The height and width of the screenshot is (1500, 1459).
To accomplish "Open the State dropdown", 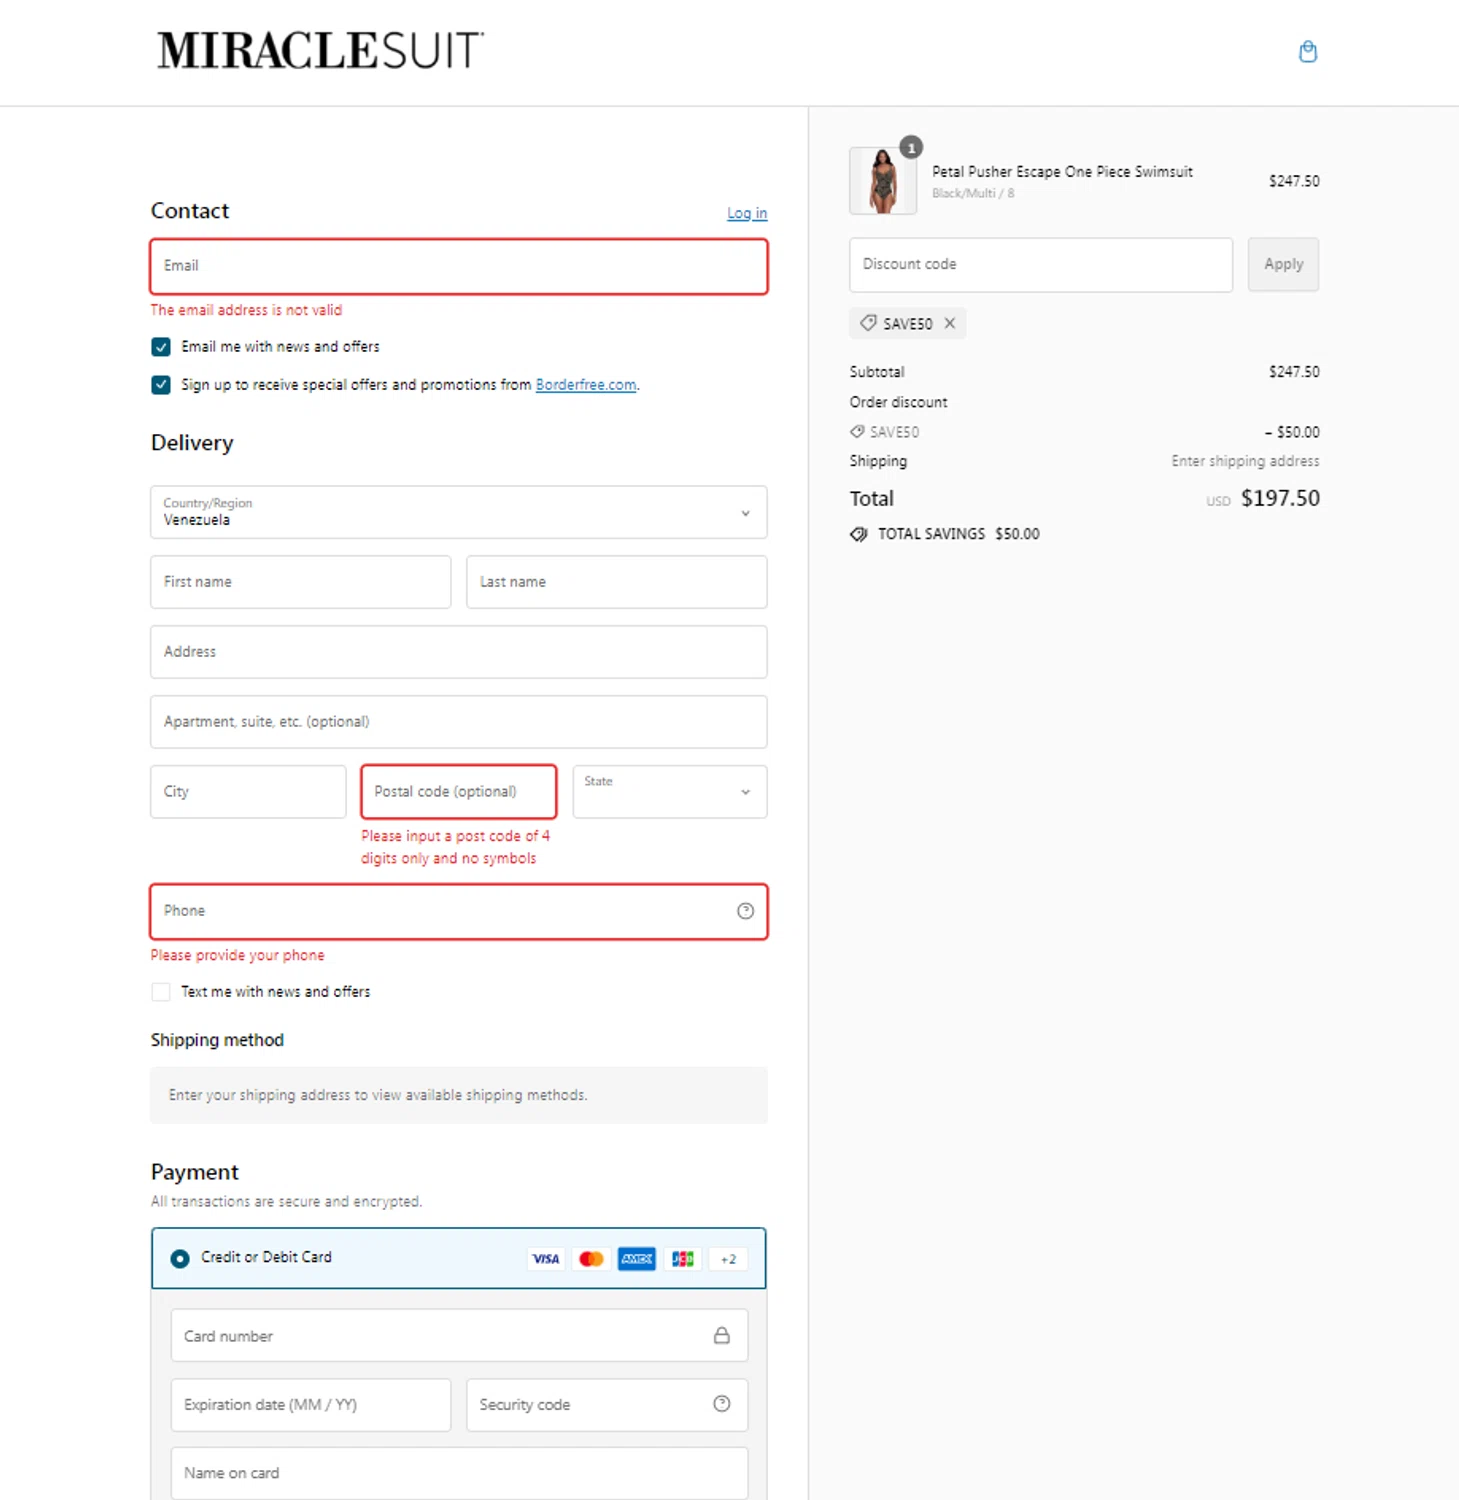I will pos(670,792).
